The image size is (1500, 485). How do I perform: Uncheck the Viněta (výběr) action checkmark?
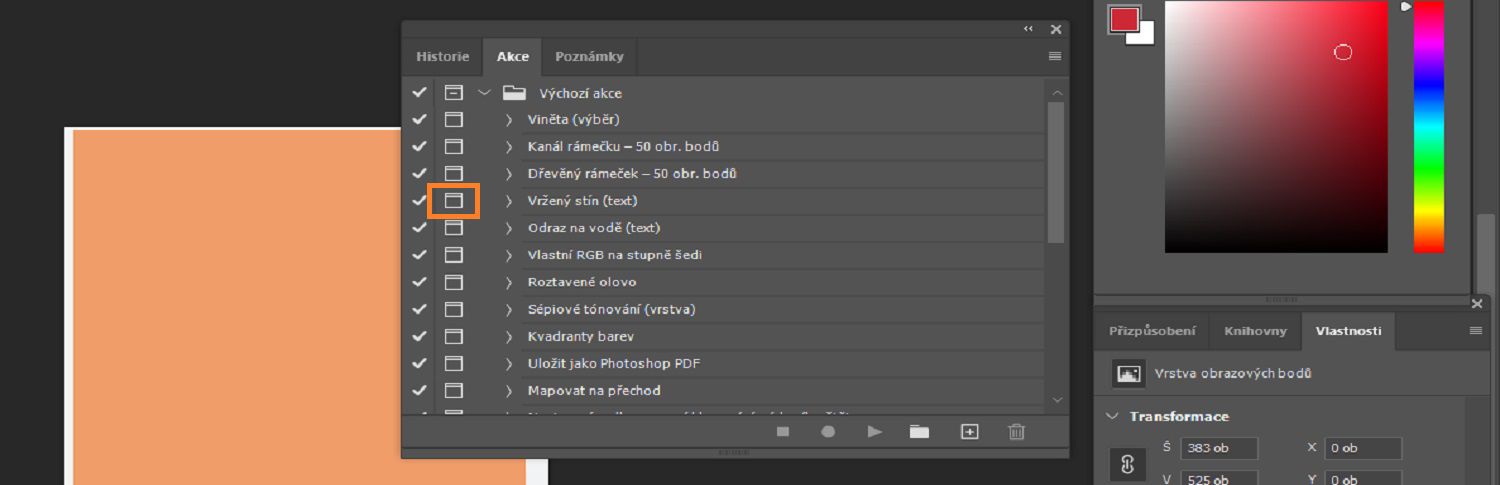[419, 120]
